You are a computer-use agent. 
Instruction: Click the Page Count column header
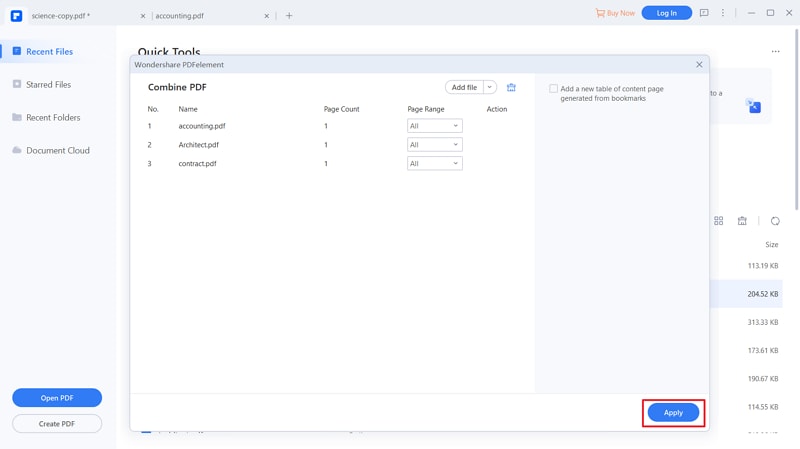point(341,109)
